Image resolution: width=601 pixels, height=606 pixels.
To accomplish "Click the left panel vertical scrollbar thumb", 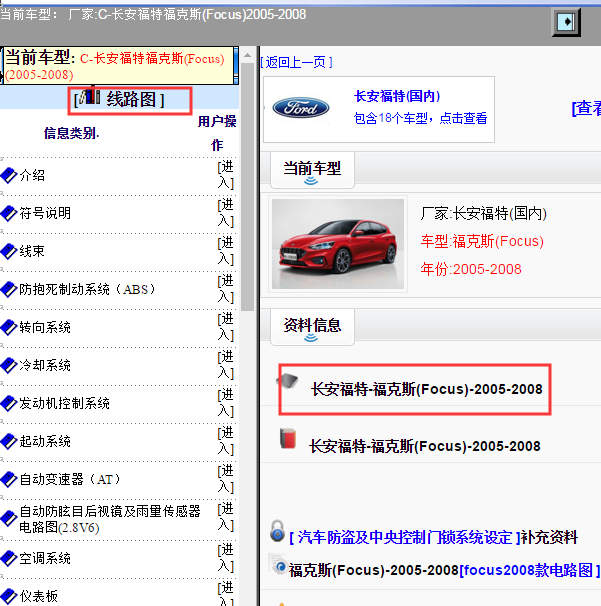I will click(x=247, y=187).
